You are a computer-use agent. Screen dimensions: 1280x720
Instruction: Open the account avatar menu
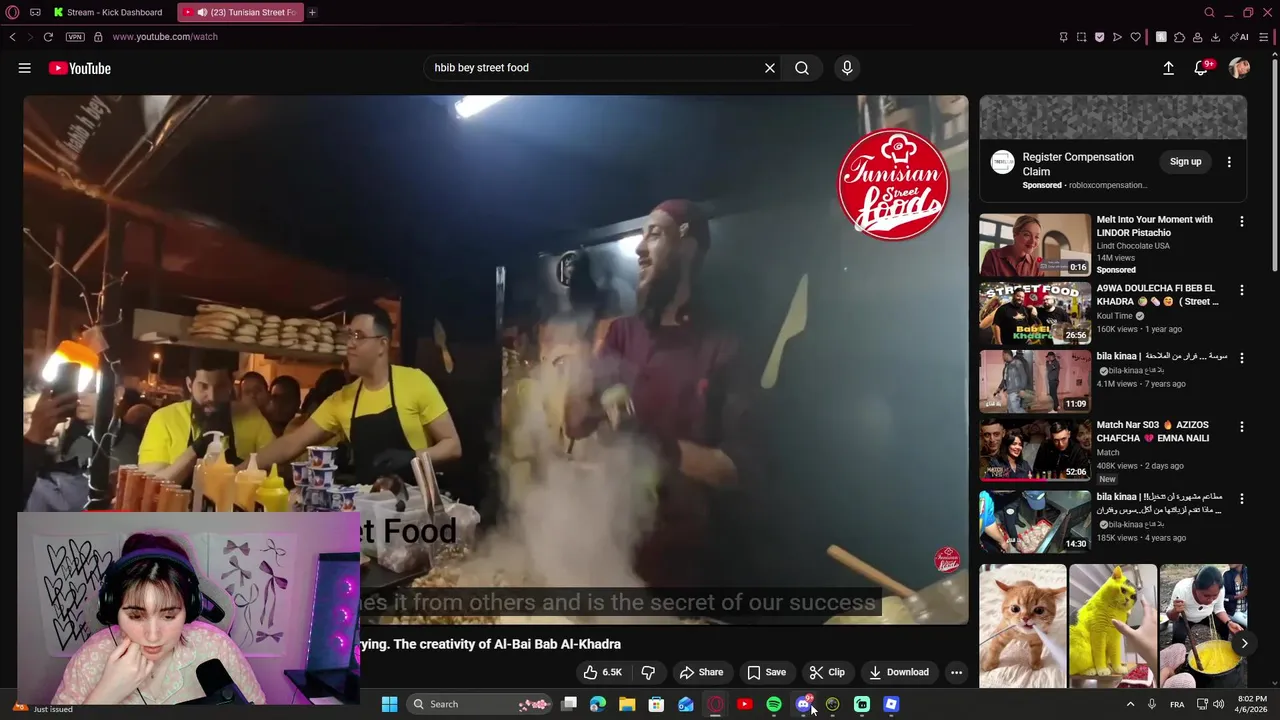click(x=1240, y=68)
